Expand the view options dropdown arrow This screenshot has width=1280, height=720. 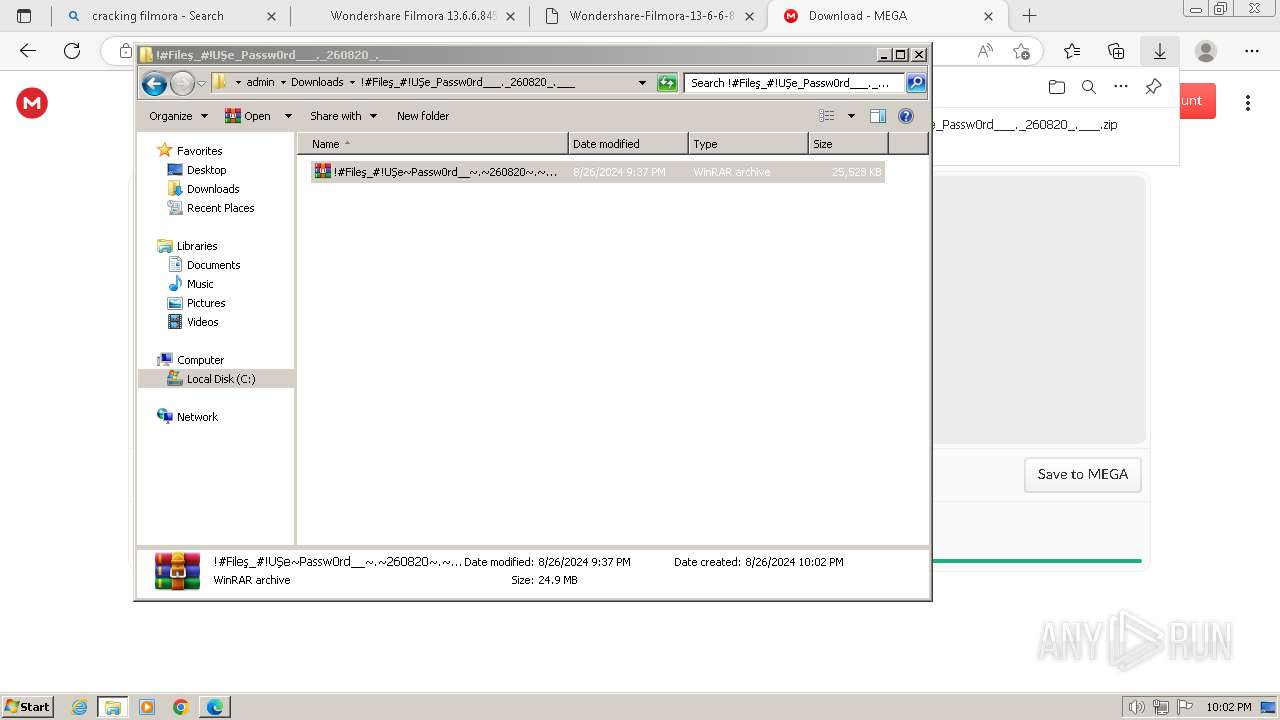(x=851, y=116)
